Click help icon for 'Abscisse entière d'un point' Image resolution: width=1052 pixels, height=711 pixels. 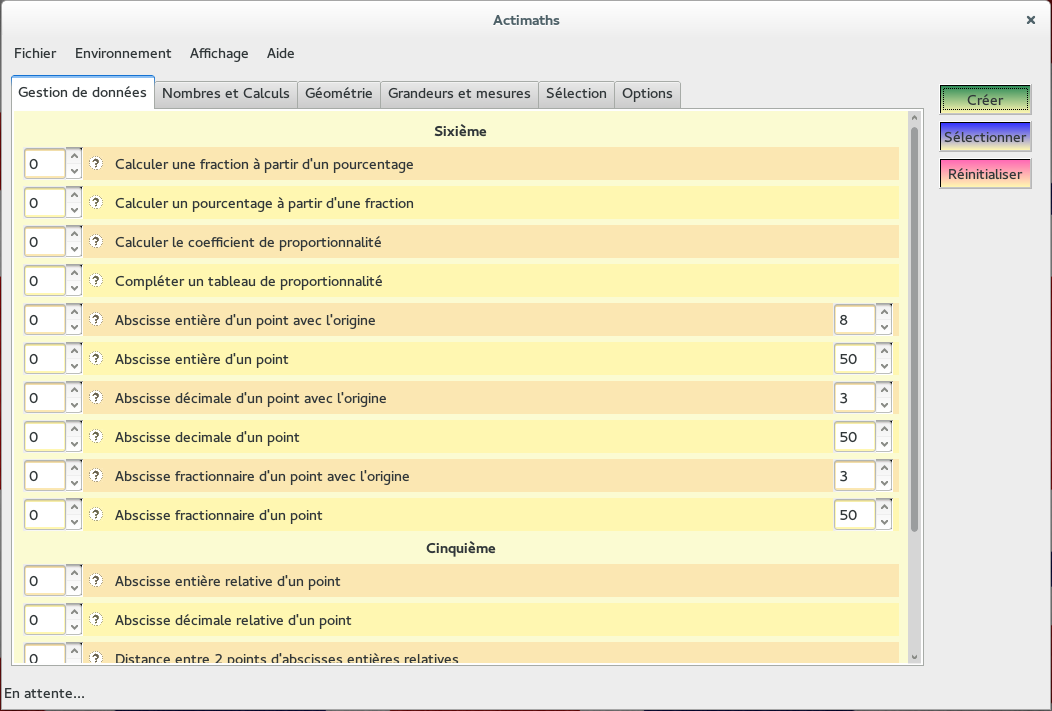click(96, 359)
